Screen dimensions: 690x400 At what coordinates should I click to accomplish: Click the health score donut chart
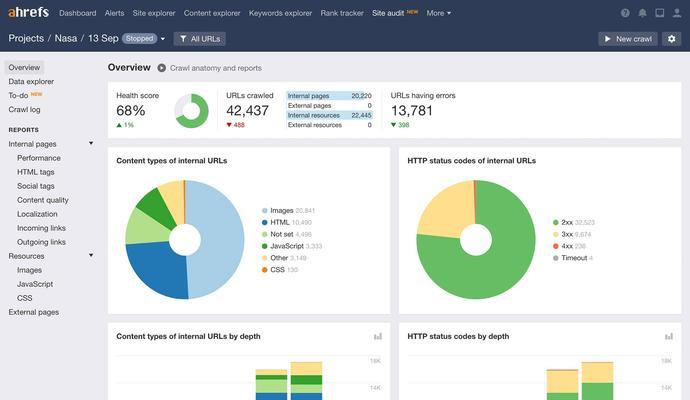click(191, 111)
